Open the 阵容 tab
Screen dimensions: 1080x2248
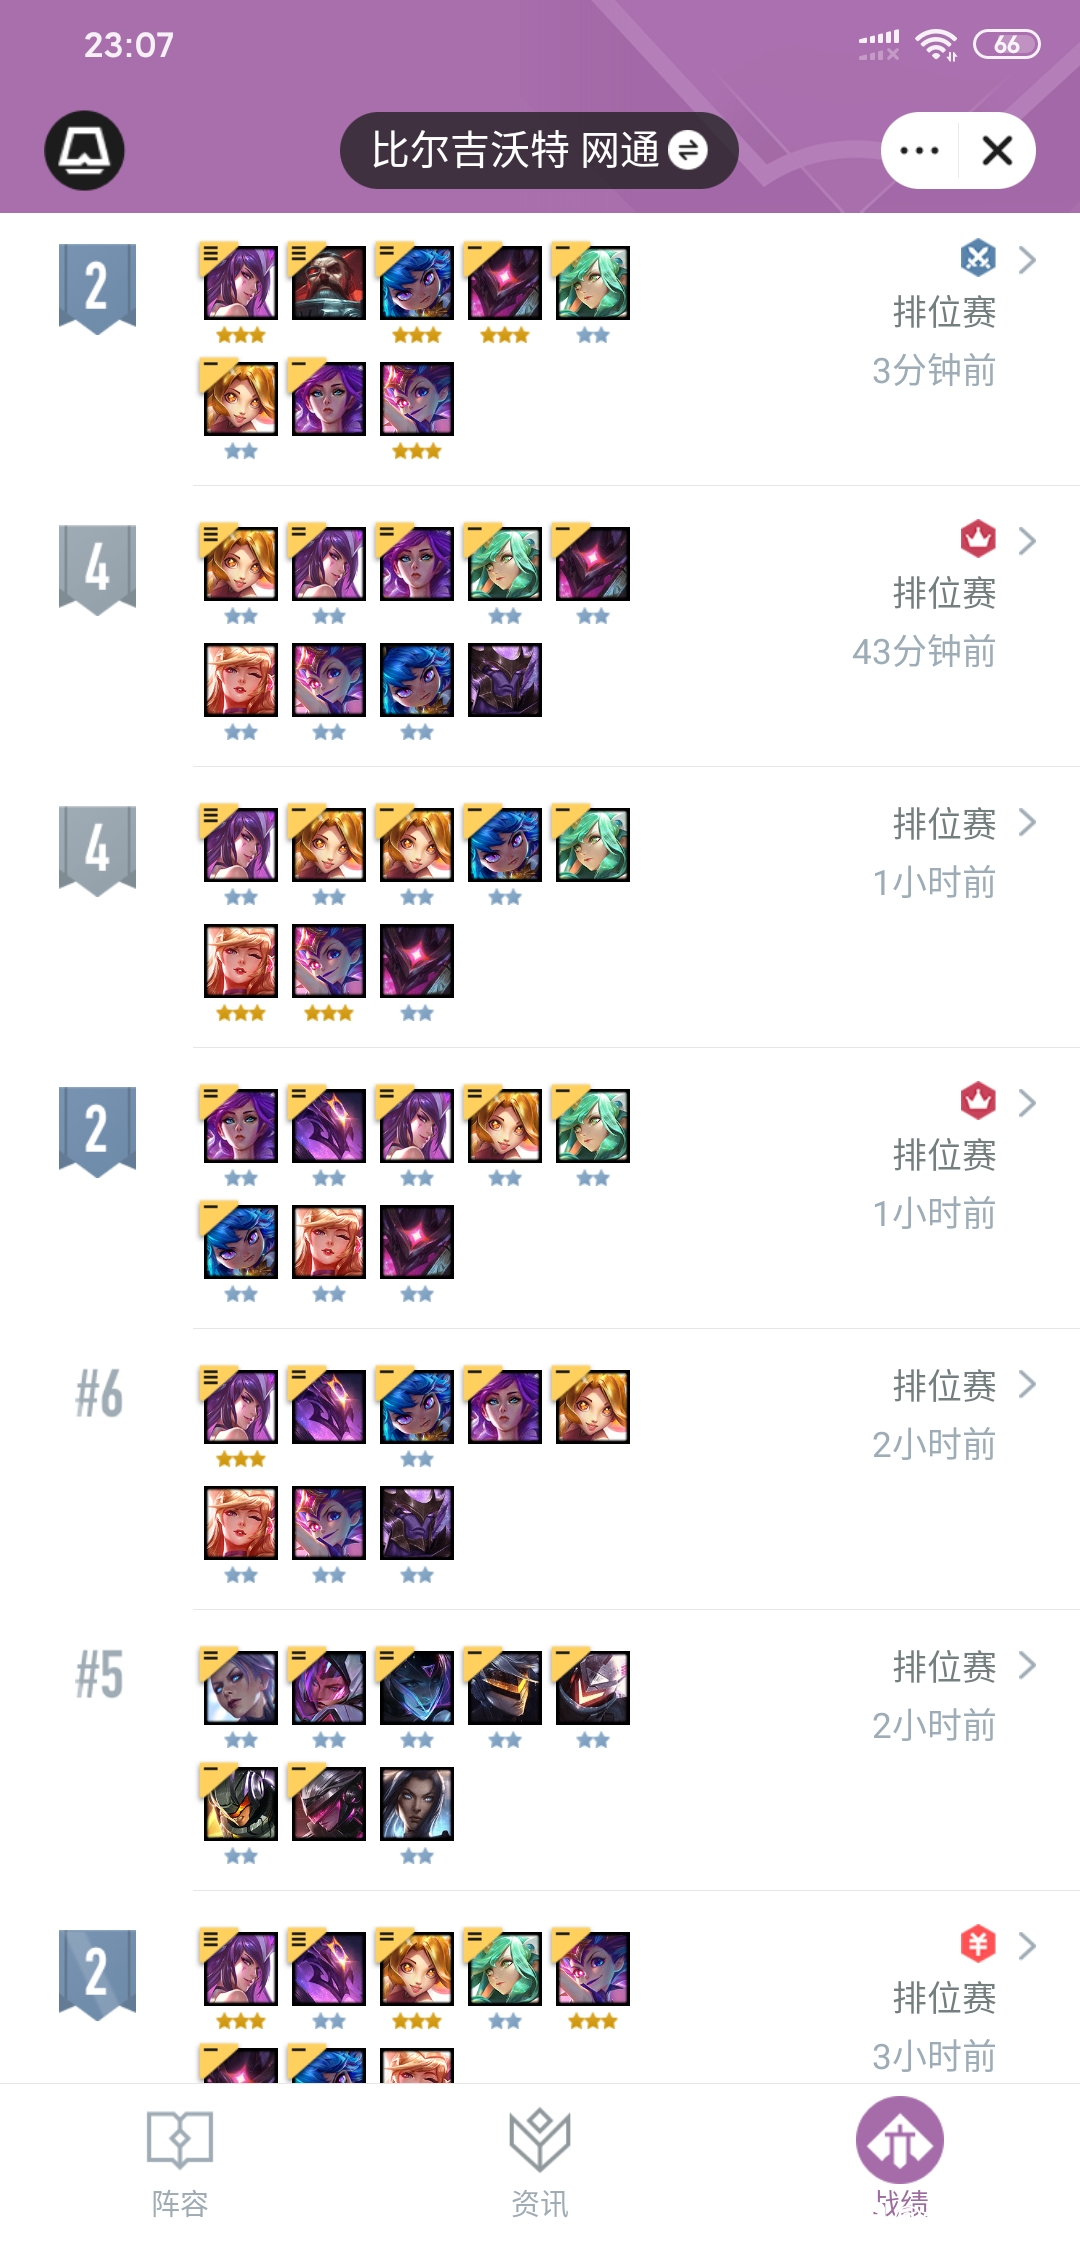[x=180, y=2164]
